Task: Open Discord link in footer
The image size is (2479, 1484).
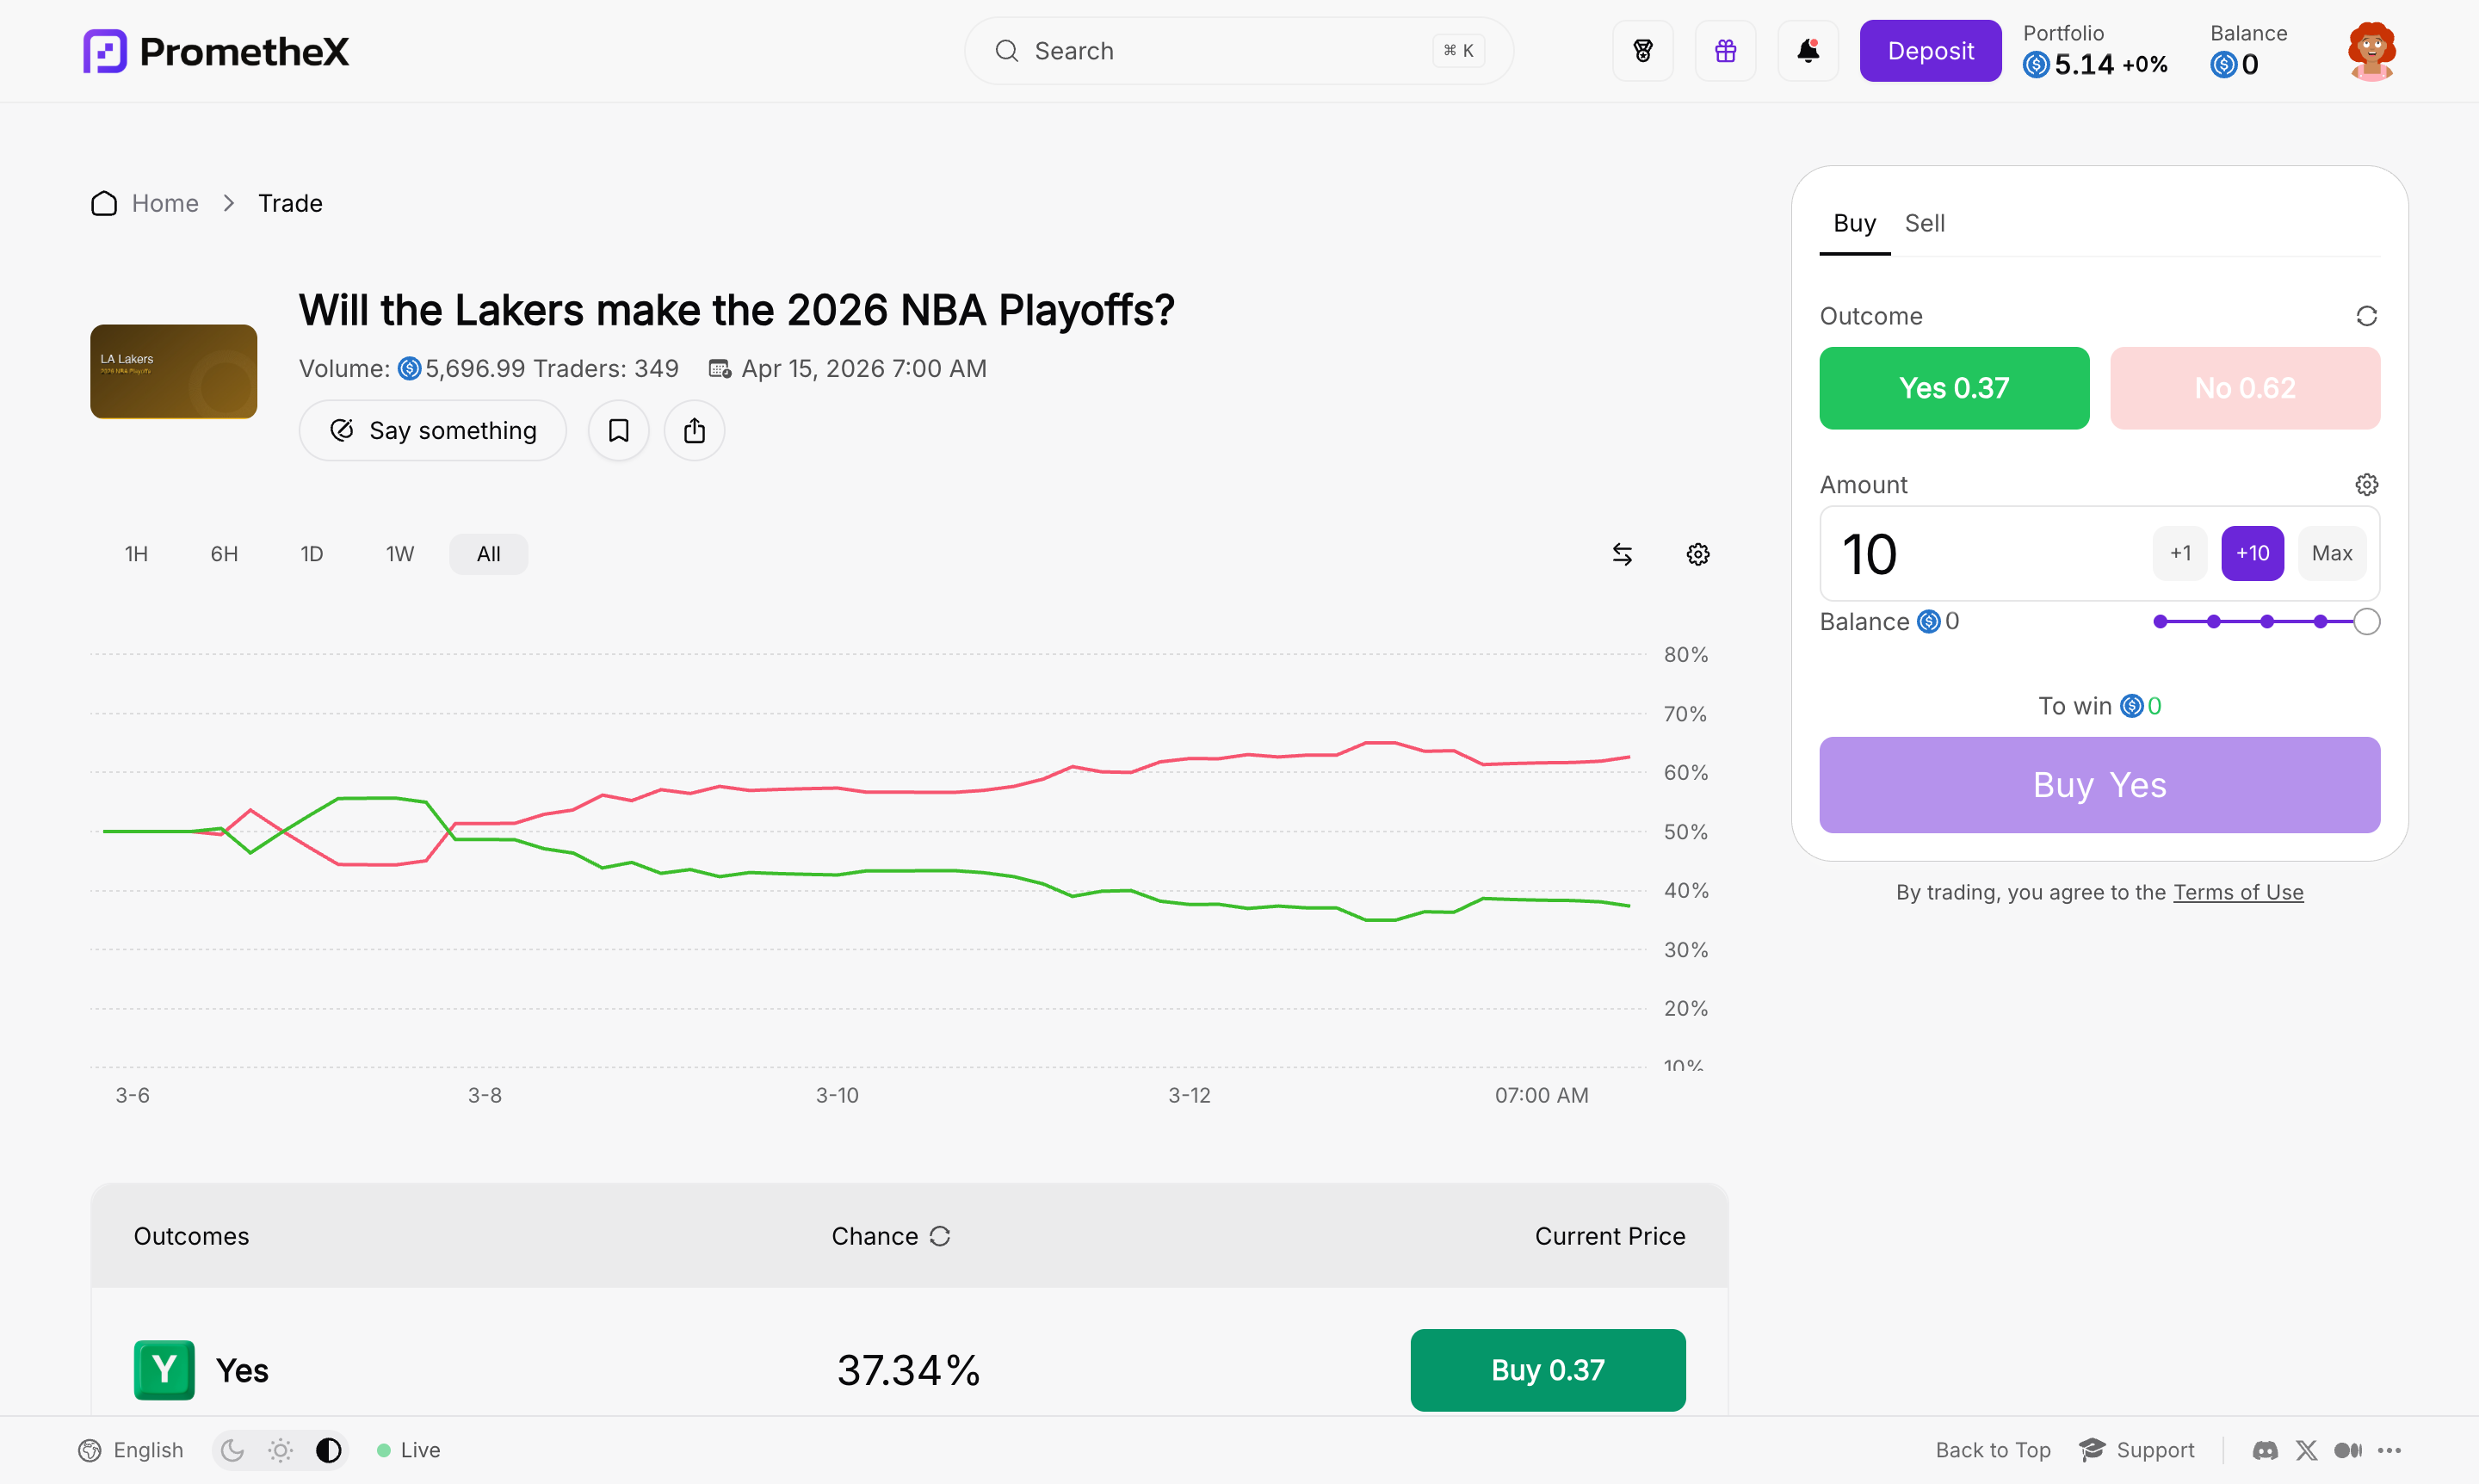Action: pos(2265,1450)
